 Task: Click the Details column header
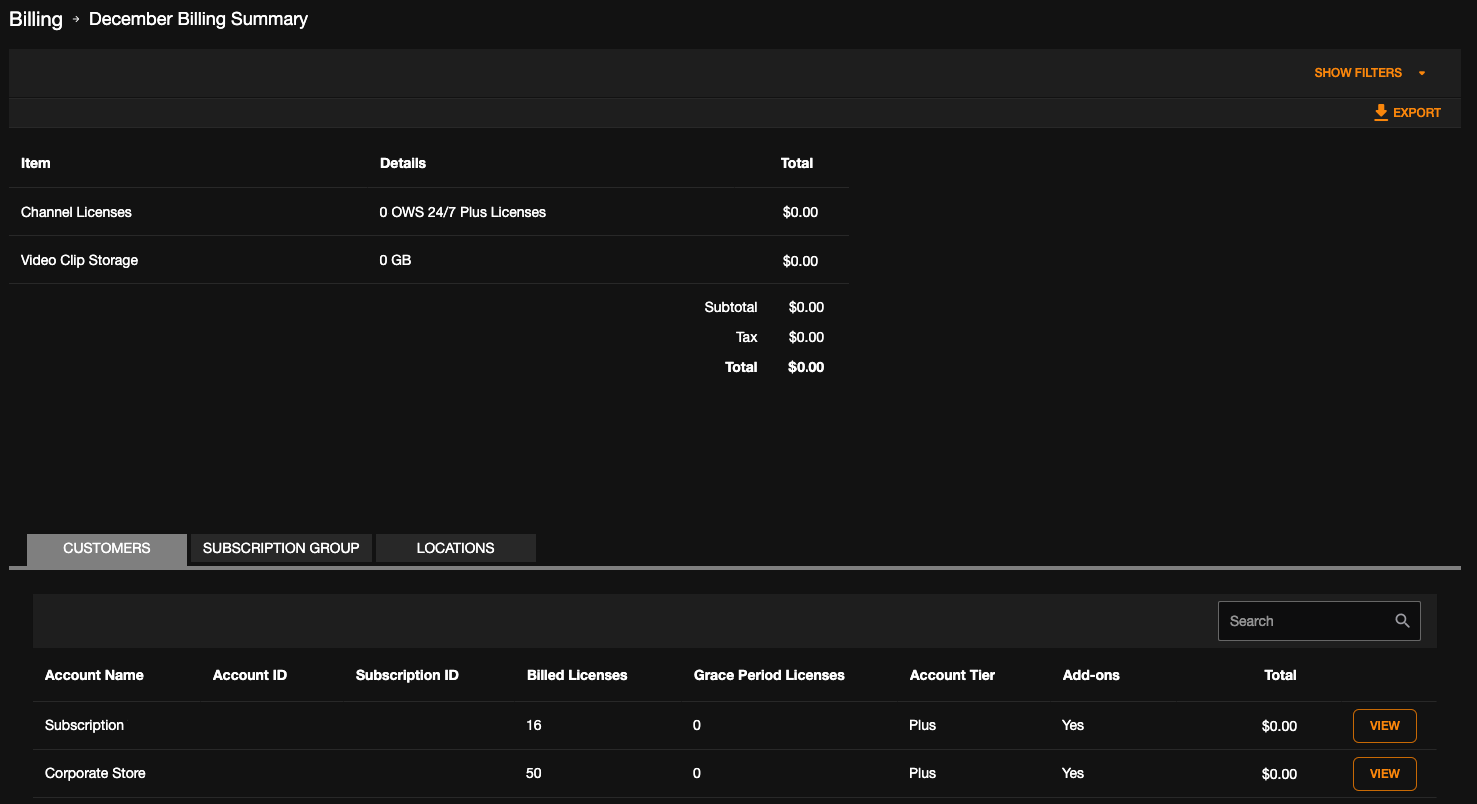403,163
